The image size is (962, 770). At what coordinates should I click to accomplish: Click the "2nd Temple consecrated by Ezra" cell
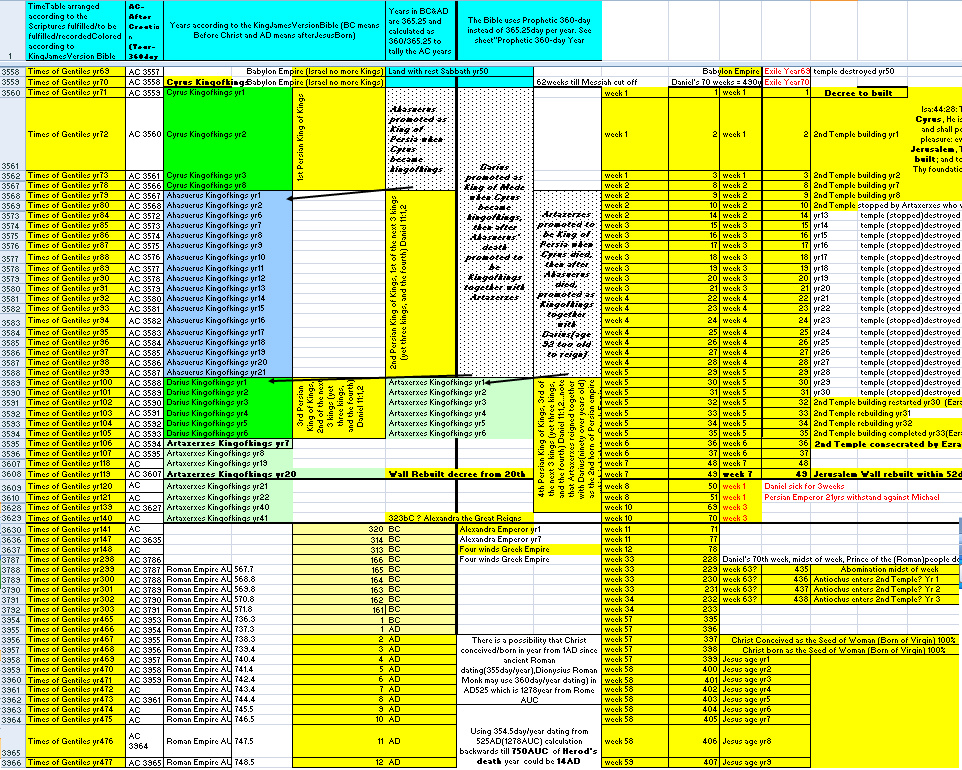click(x=887, y=444)
